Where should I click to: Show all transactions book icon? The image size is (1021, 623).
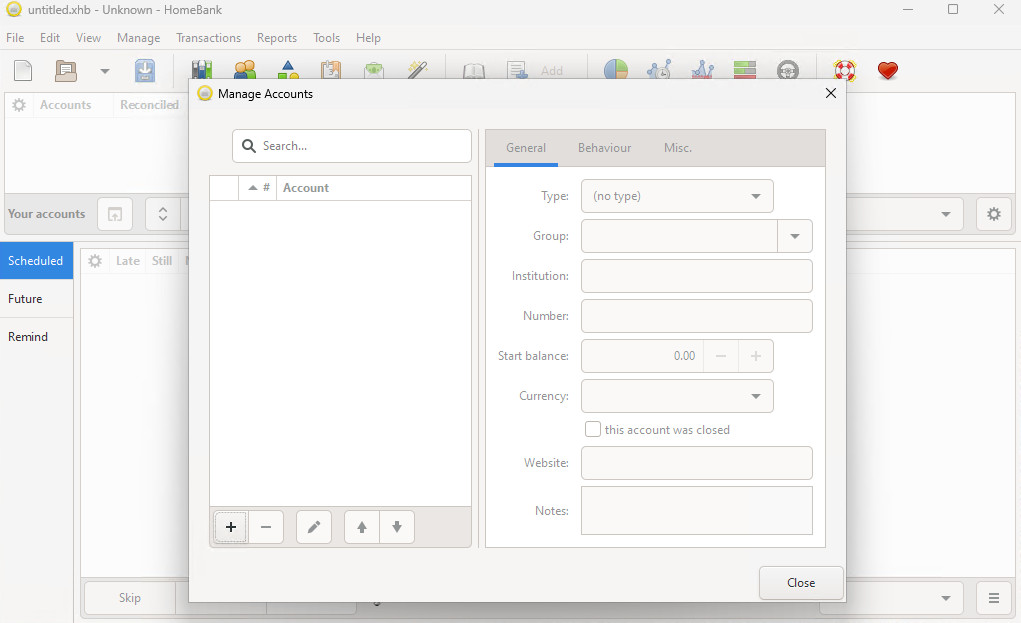pyautogui.click(x=473, y=70)
